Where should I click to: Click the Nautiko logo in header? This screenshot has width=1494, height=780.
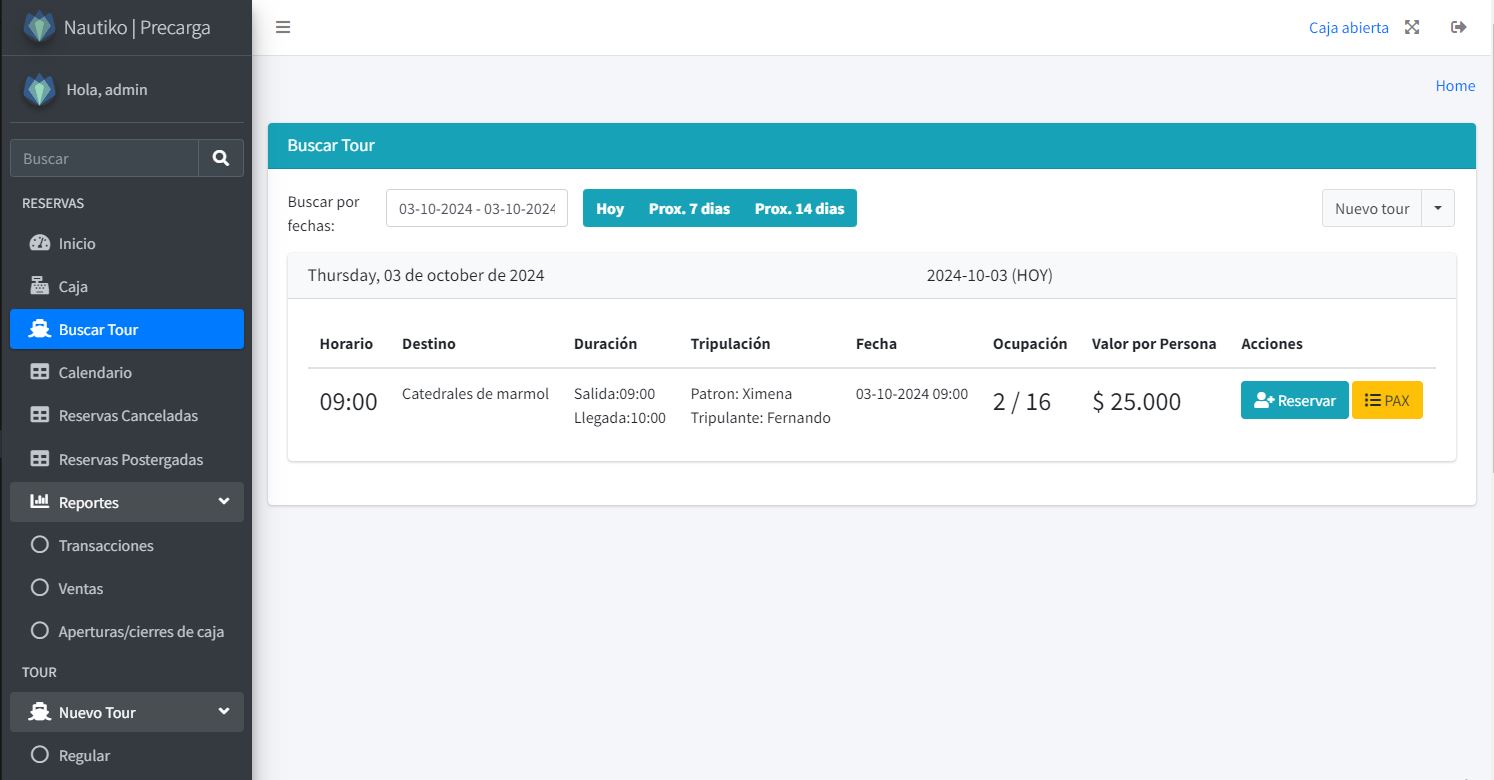pos(40,27)
